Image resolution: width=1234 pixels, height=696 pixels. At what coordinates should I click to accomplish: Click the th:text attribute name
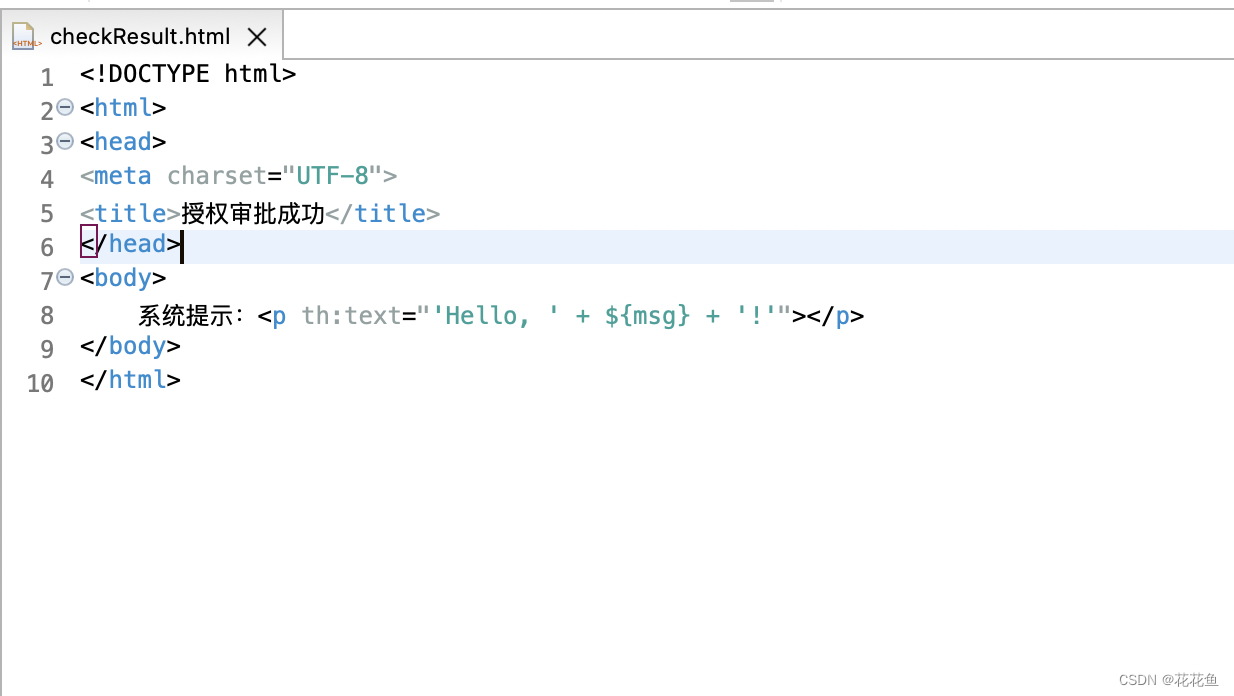point(351,316)
